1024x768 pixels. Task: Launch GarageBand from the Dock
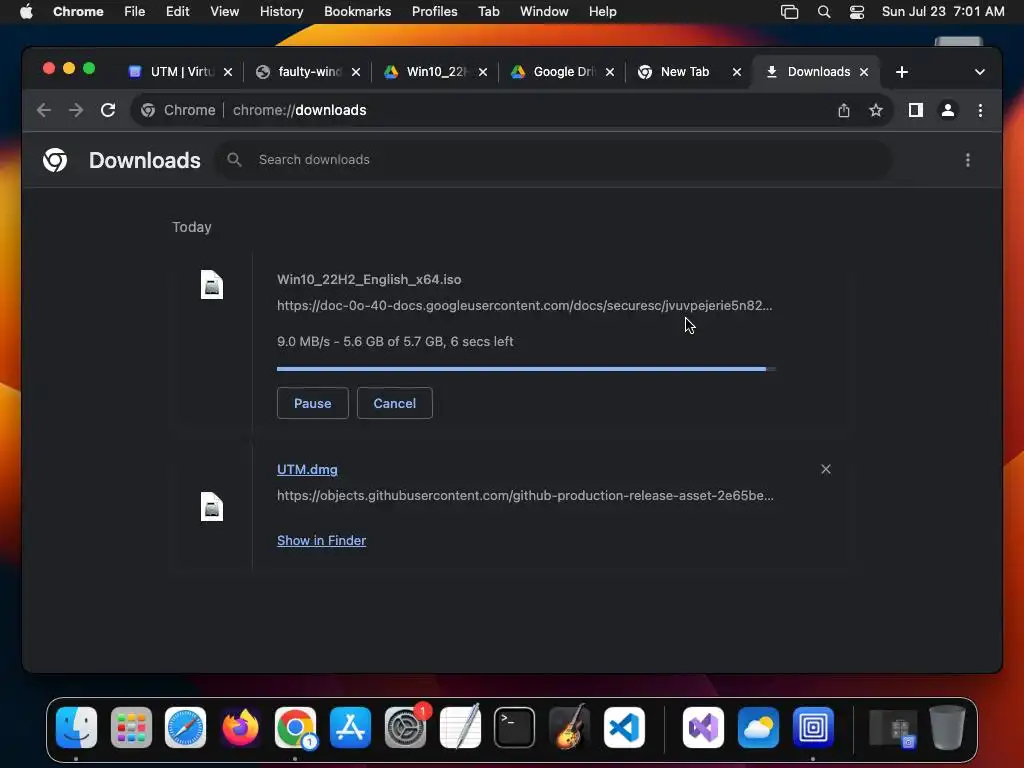(569, 727)
